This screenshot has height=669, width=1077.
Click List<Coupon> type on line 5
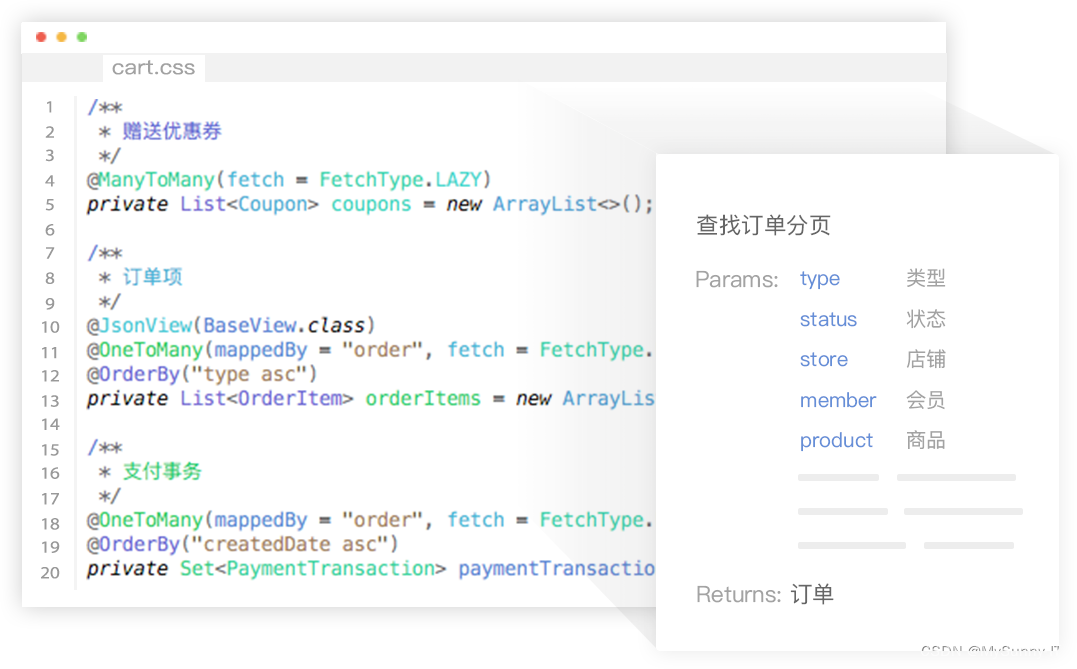click(x=249, y=205)
